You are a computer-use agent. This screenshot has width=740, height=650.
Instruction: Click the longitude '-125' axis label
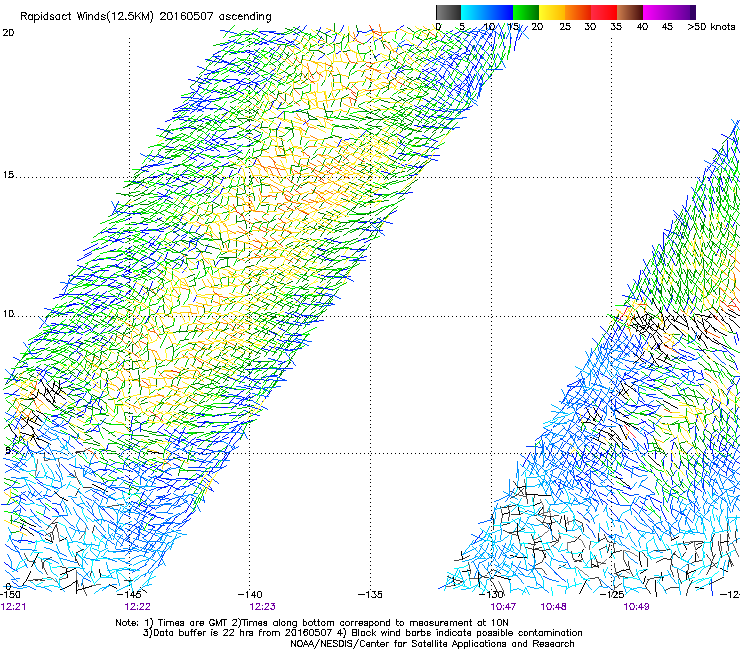click(x=612, y=594)
